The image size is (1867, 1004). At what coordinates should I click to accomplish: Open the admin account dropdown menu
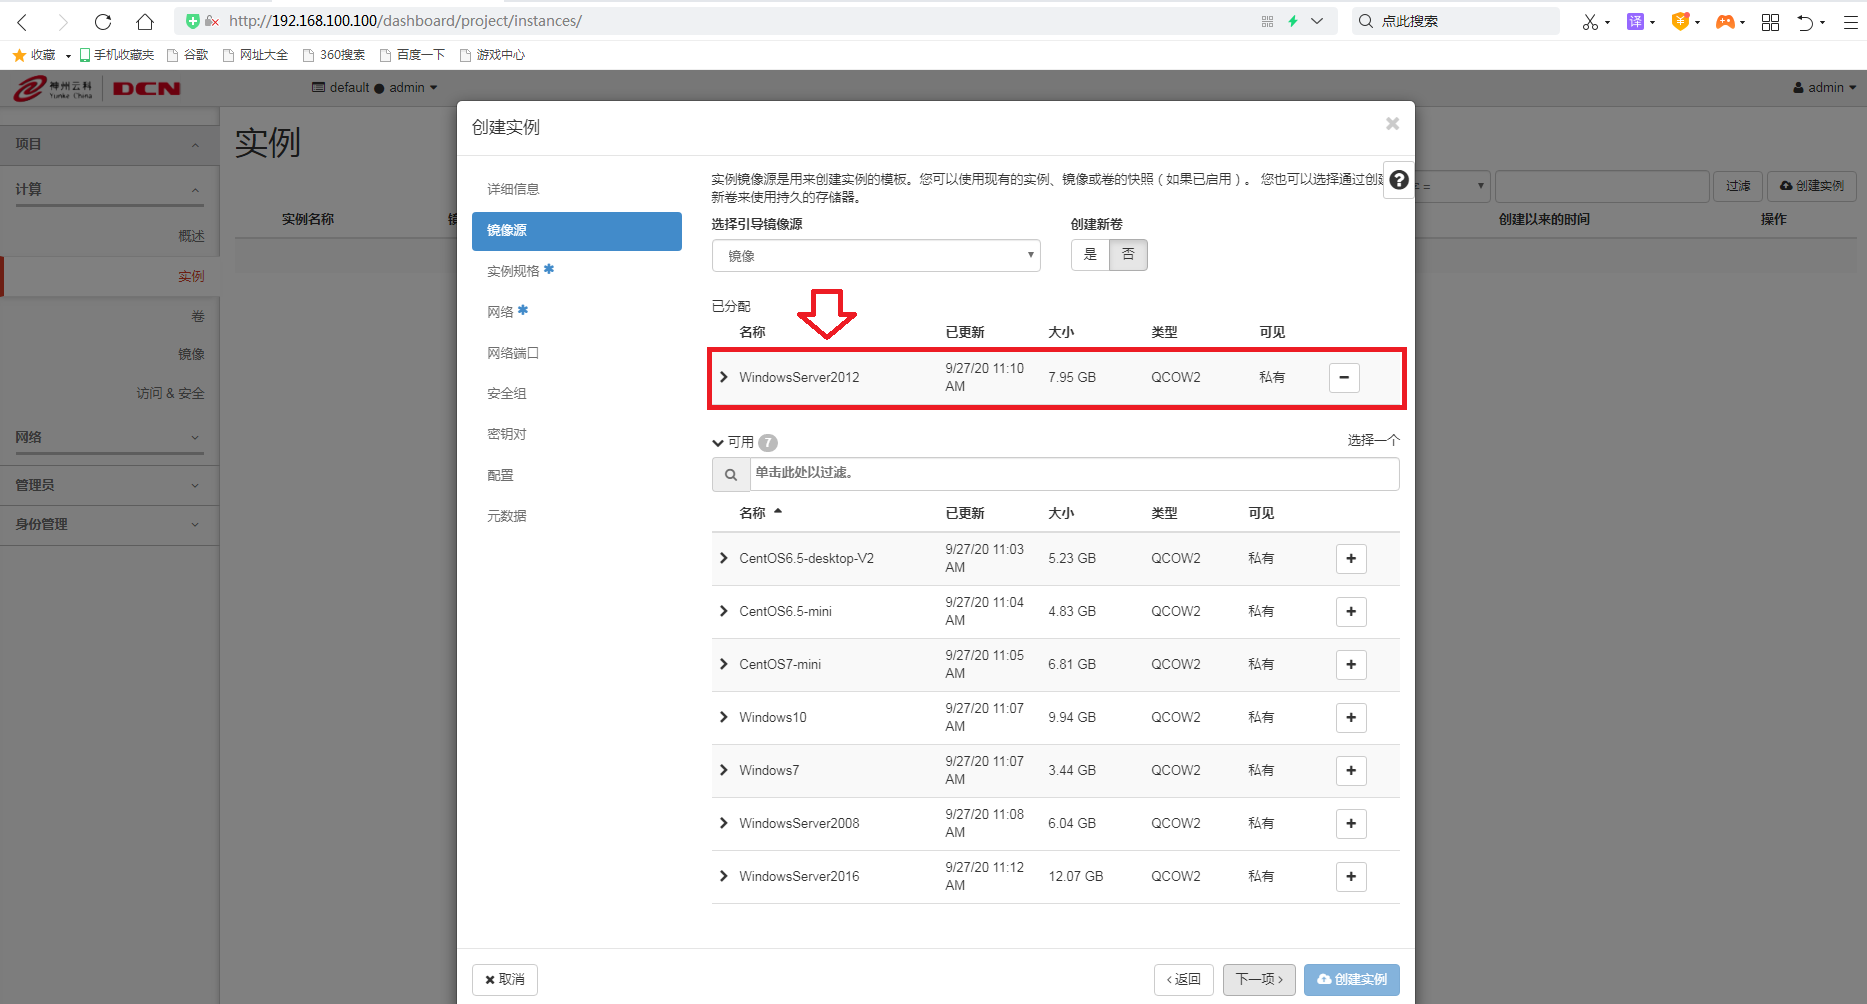[1822, 87]
